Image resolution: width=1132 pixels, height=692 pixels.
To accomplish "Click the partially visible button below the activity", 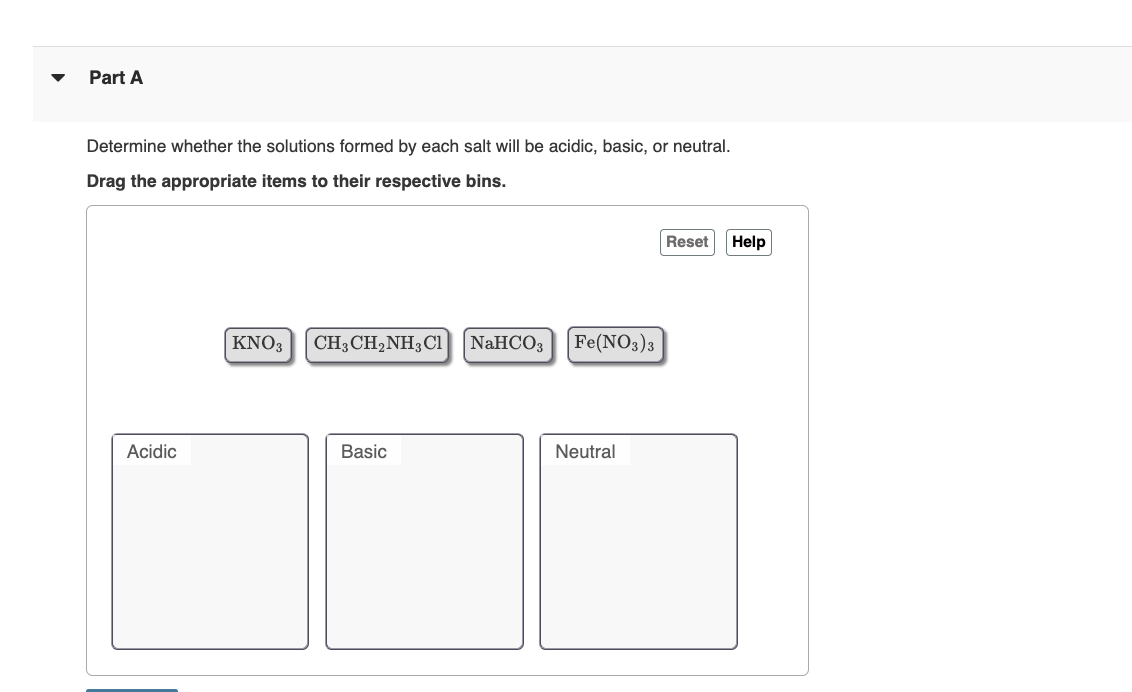I will [x=131, y=690].
